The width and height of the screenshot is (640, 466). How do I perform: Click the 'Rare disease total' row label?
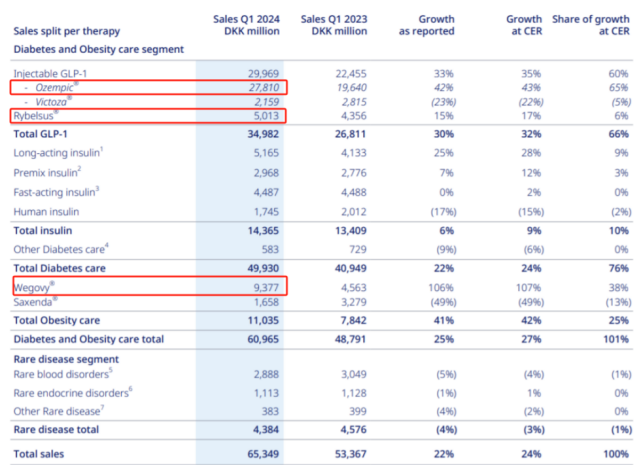point(56,430)
